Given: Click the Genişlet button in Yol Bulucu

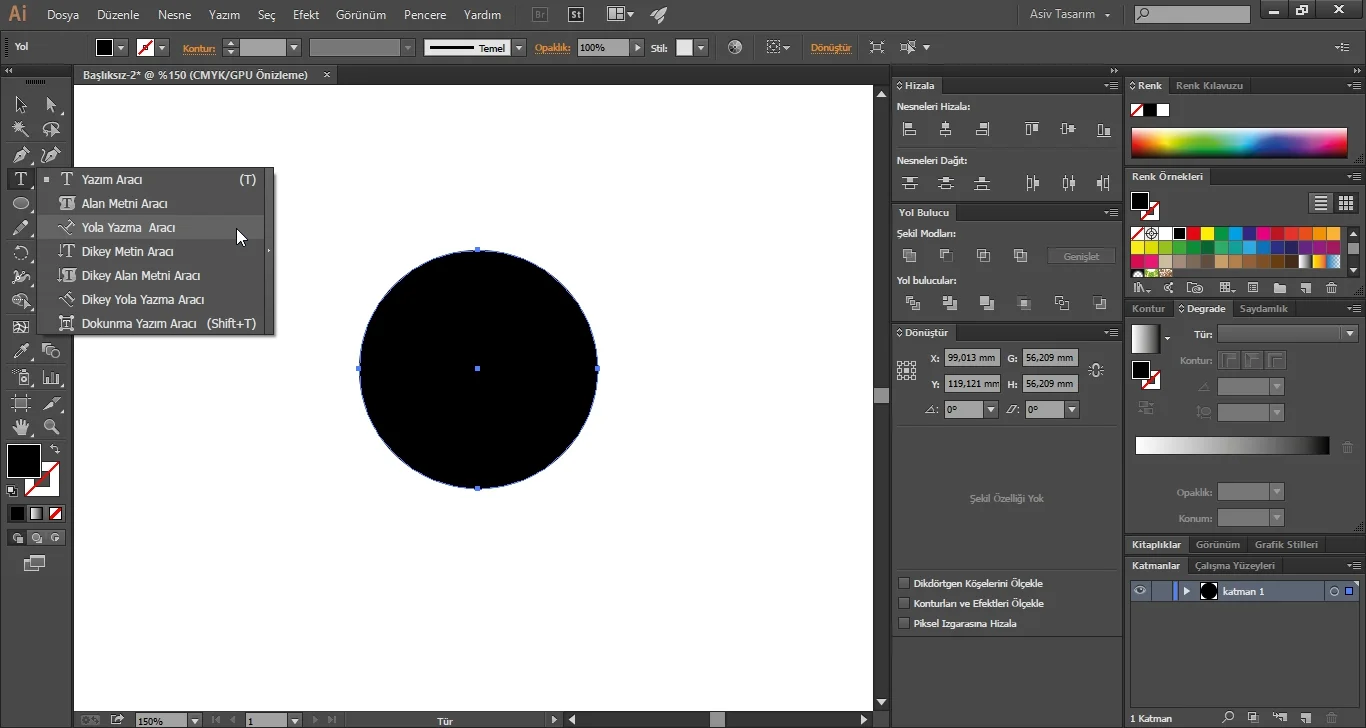Looking at the screenshot, I should click(1081, 256).
